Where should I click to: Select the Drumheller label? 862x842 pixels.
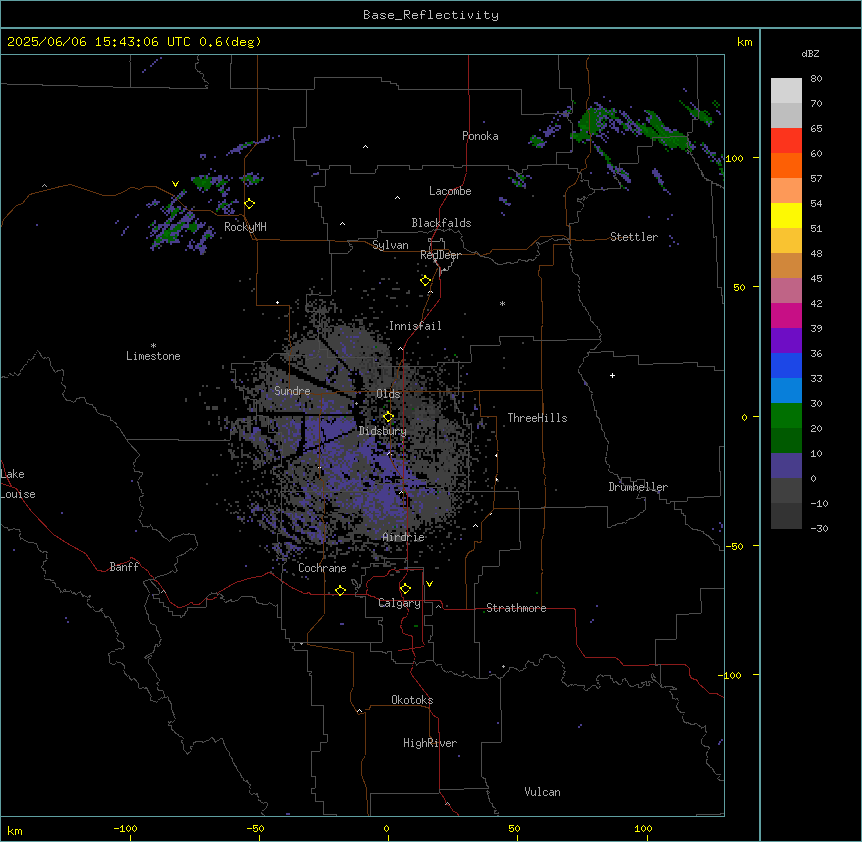638,487
